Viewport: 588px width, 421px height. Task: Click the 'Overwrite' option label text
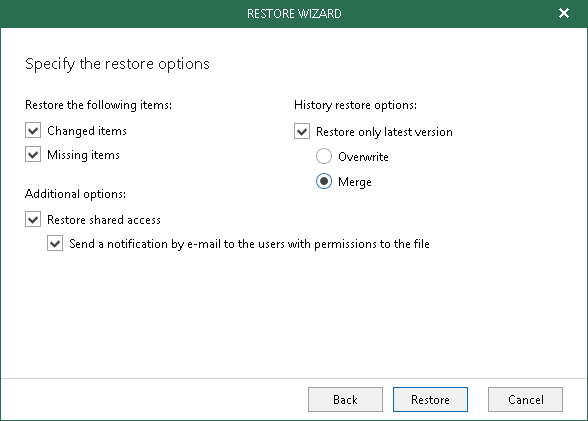pyautogui.click(x=363, y=157)
